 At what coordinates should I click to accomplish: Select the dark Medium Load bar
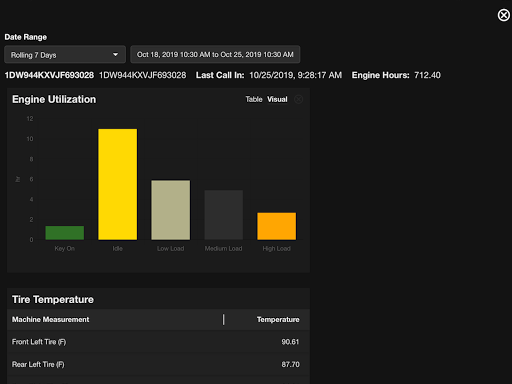point(224,215)
